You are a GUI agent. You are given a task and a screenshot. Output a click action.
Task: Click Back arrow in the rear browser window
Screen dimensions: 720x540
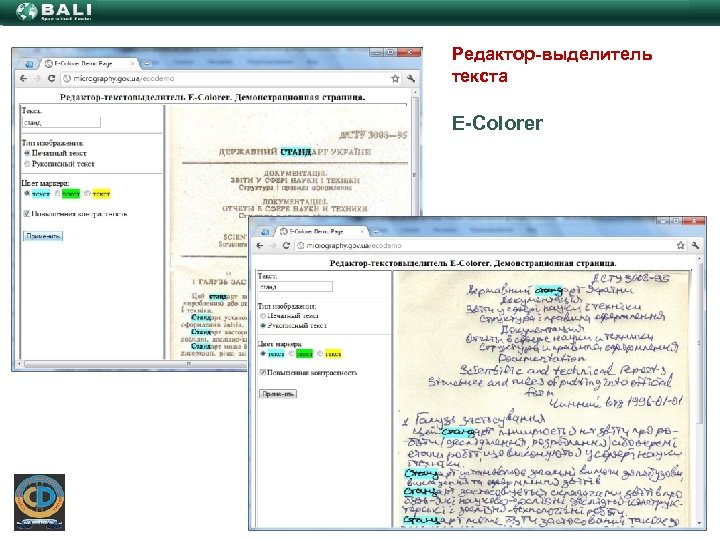tap(23, 79)
